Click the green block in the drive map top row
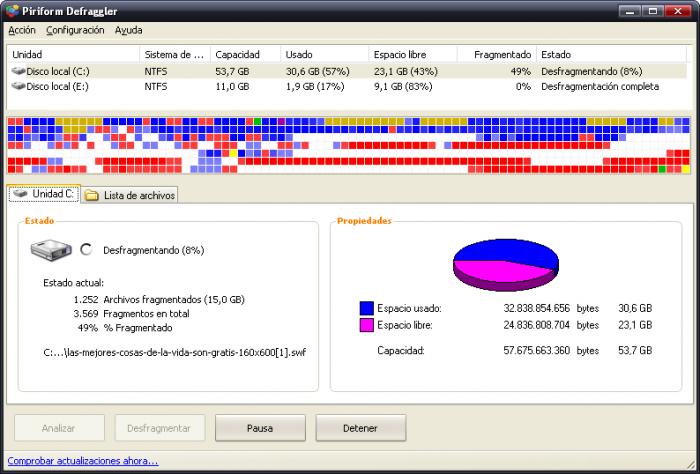This screenshot has width=700, height=474. (258, 121)
